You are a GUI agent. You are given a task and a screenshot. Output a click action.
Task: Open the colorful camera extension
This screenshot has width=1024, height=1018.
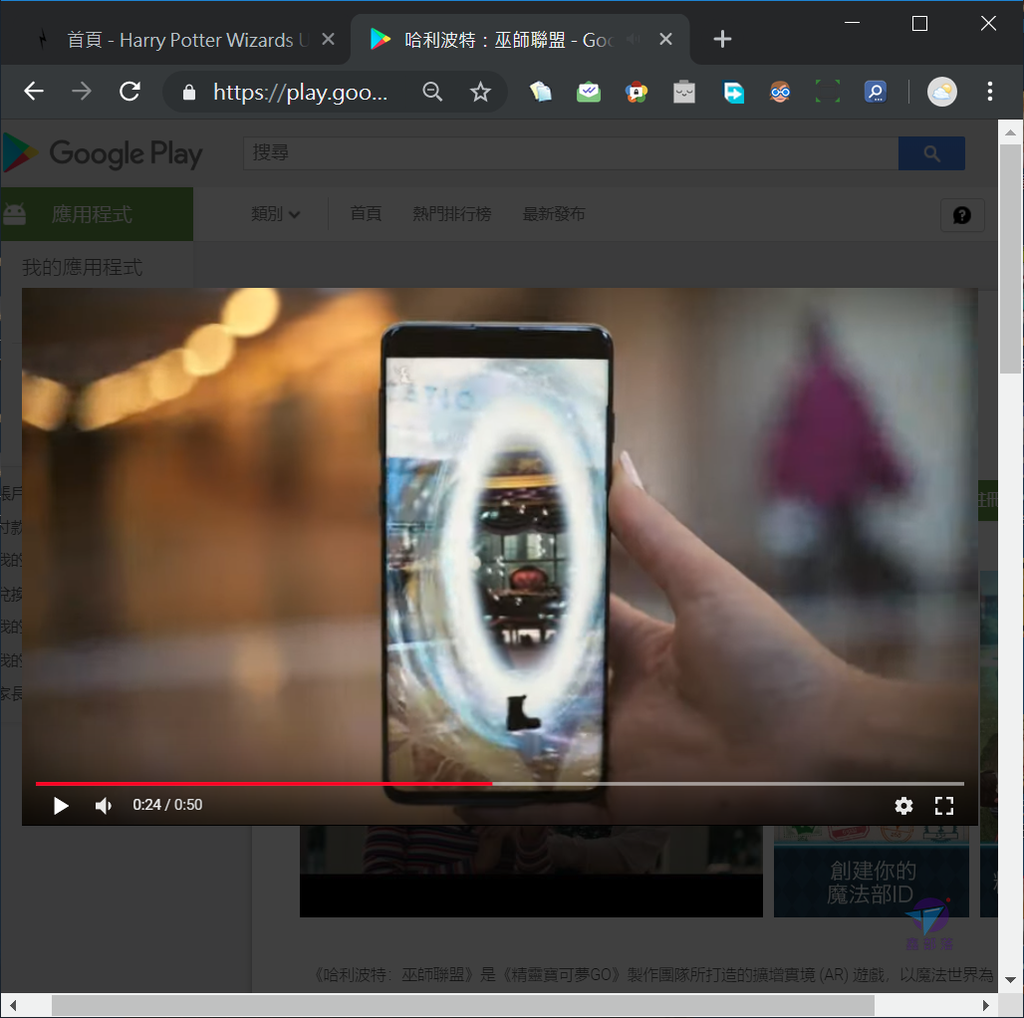click(636, 91)
